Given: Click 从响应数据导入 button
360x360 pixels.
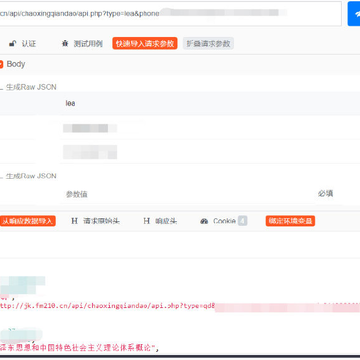Looking at the screenshot, I should pyautogui.click(x=28, y=221).
